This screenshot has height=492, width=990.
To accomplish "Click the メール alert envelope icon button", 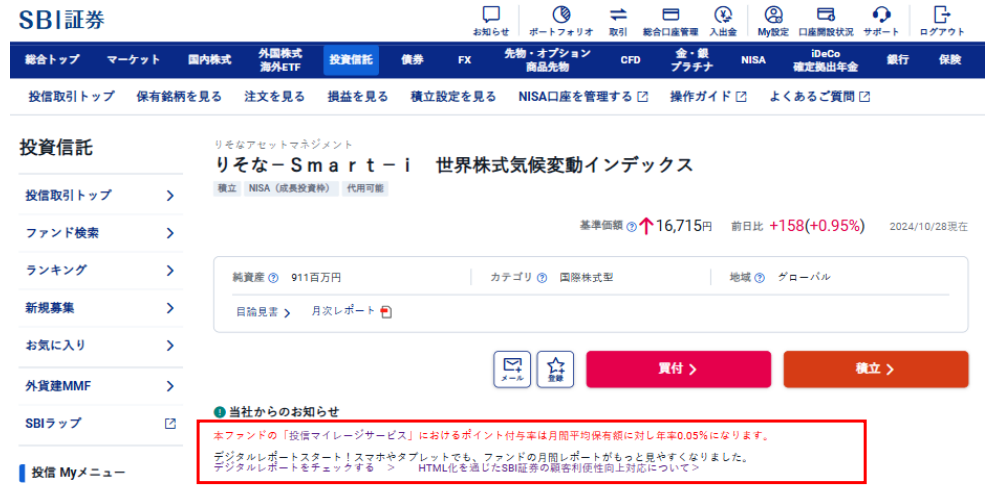I will [x=512, y=369].
